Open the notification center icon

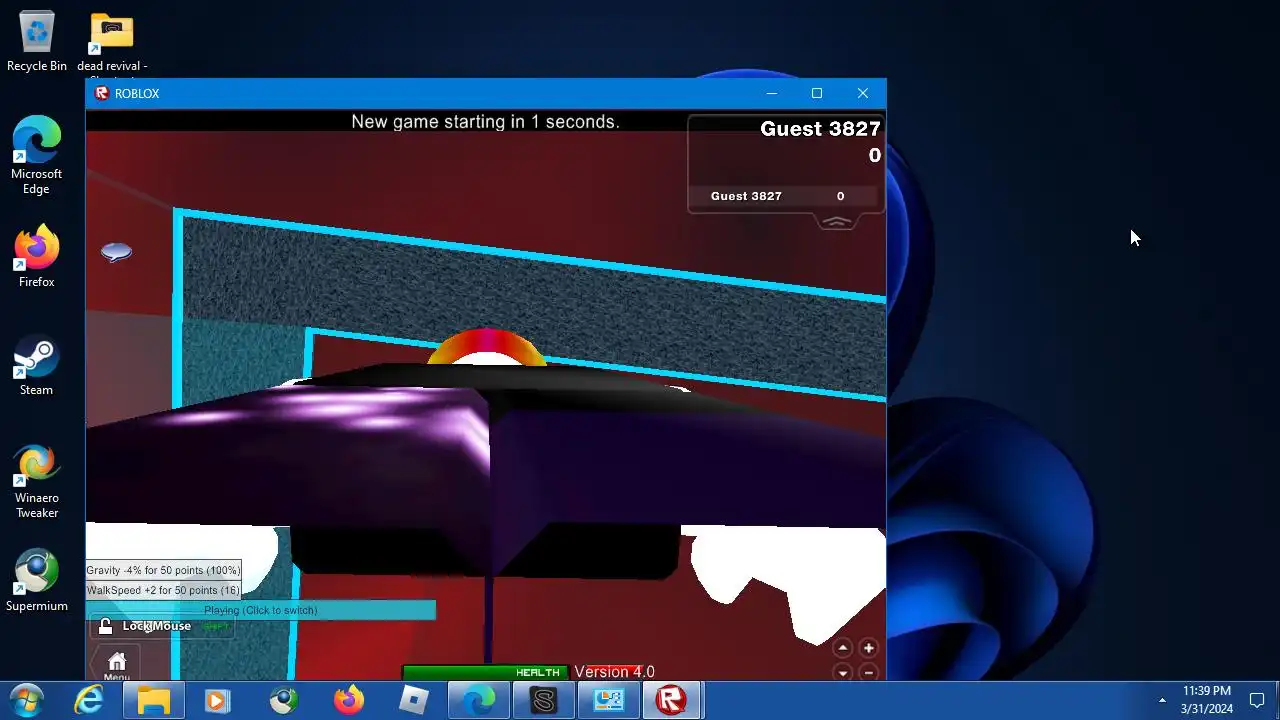click(1257, 700)
